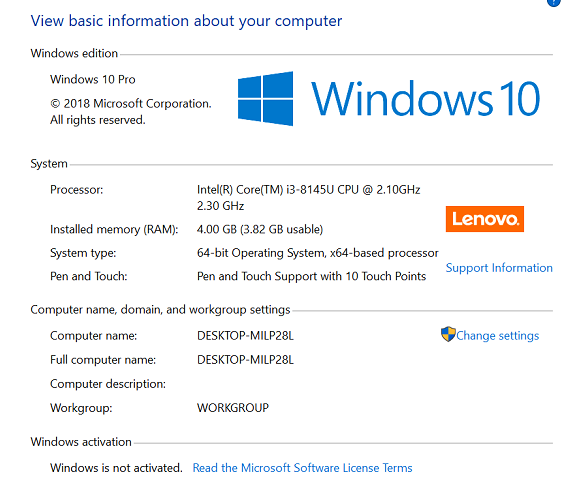Click the 4.00 GB installed memory value
The height and width of the screenshot is (485, 563).
click(x=260, y=229)
